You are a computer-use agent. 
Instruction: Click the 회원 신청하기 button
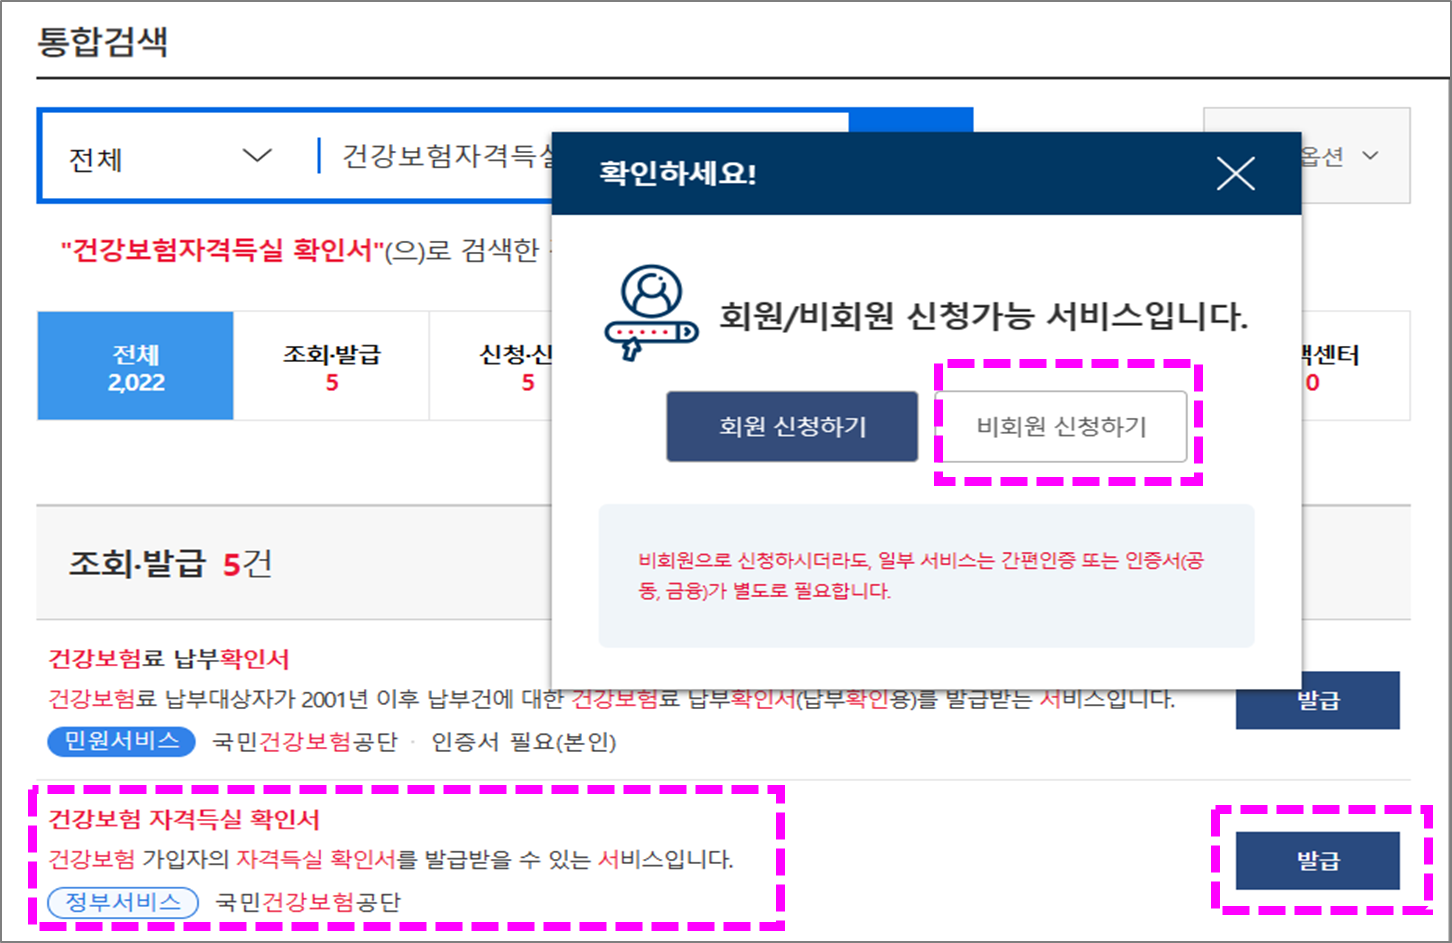point(791,426)
